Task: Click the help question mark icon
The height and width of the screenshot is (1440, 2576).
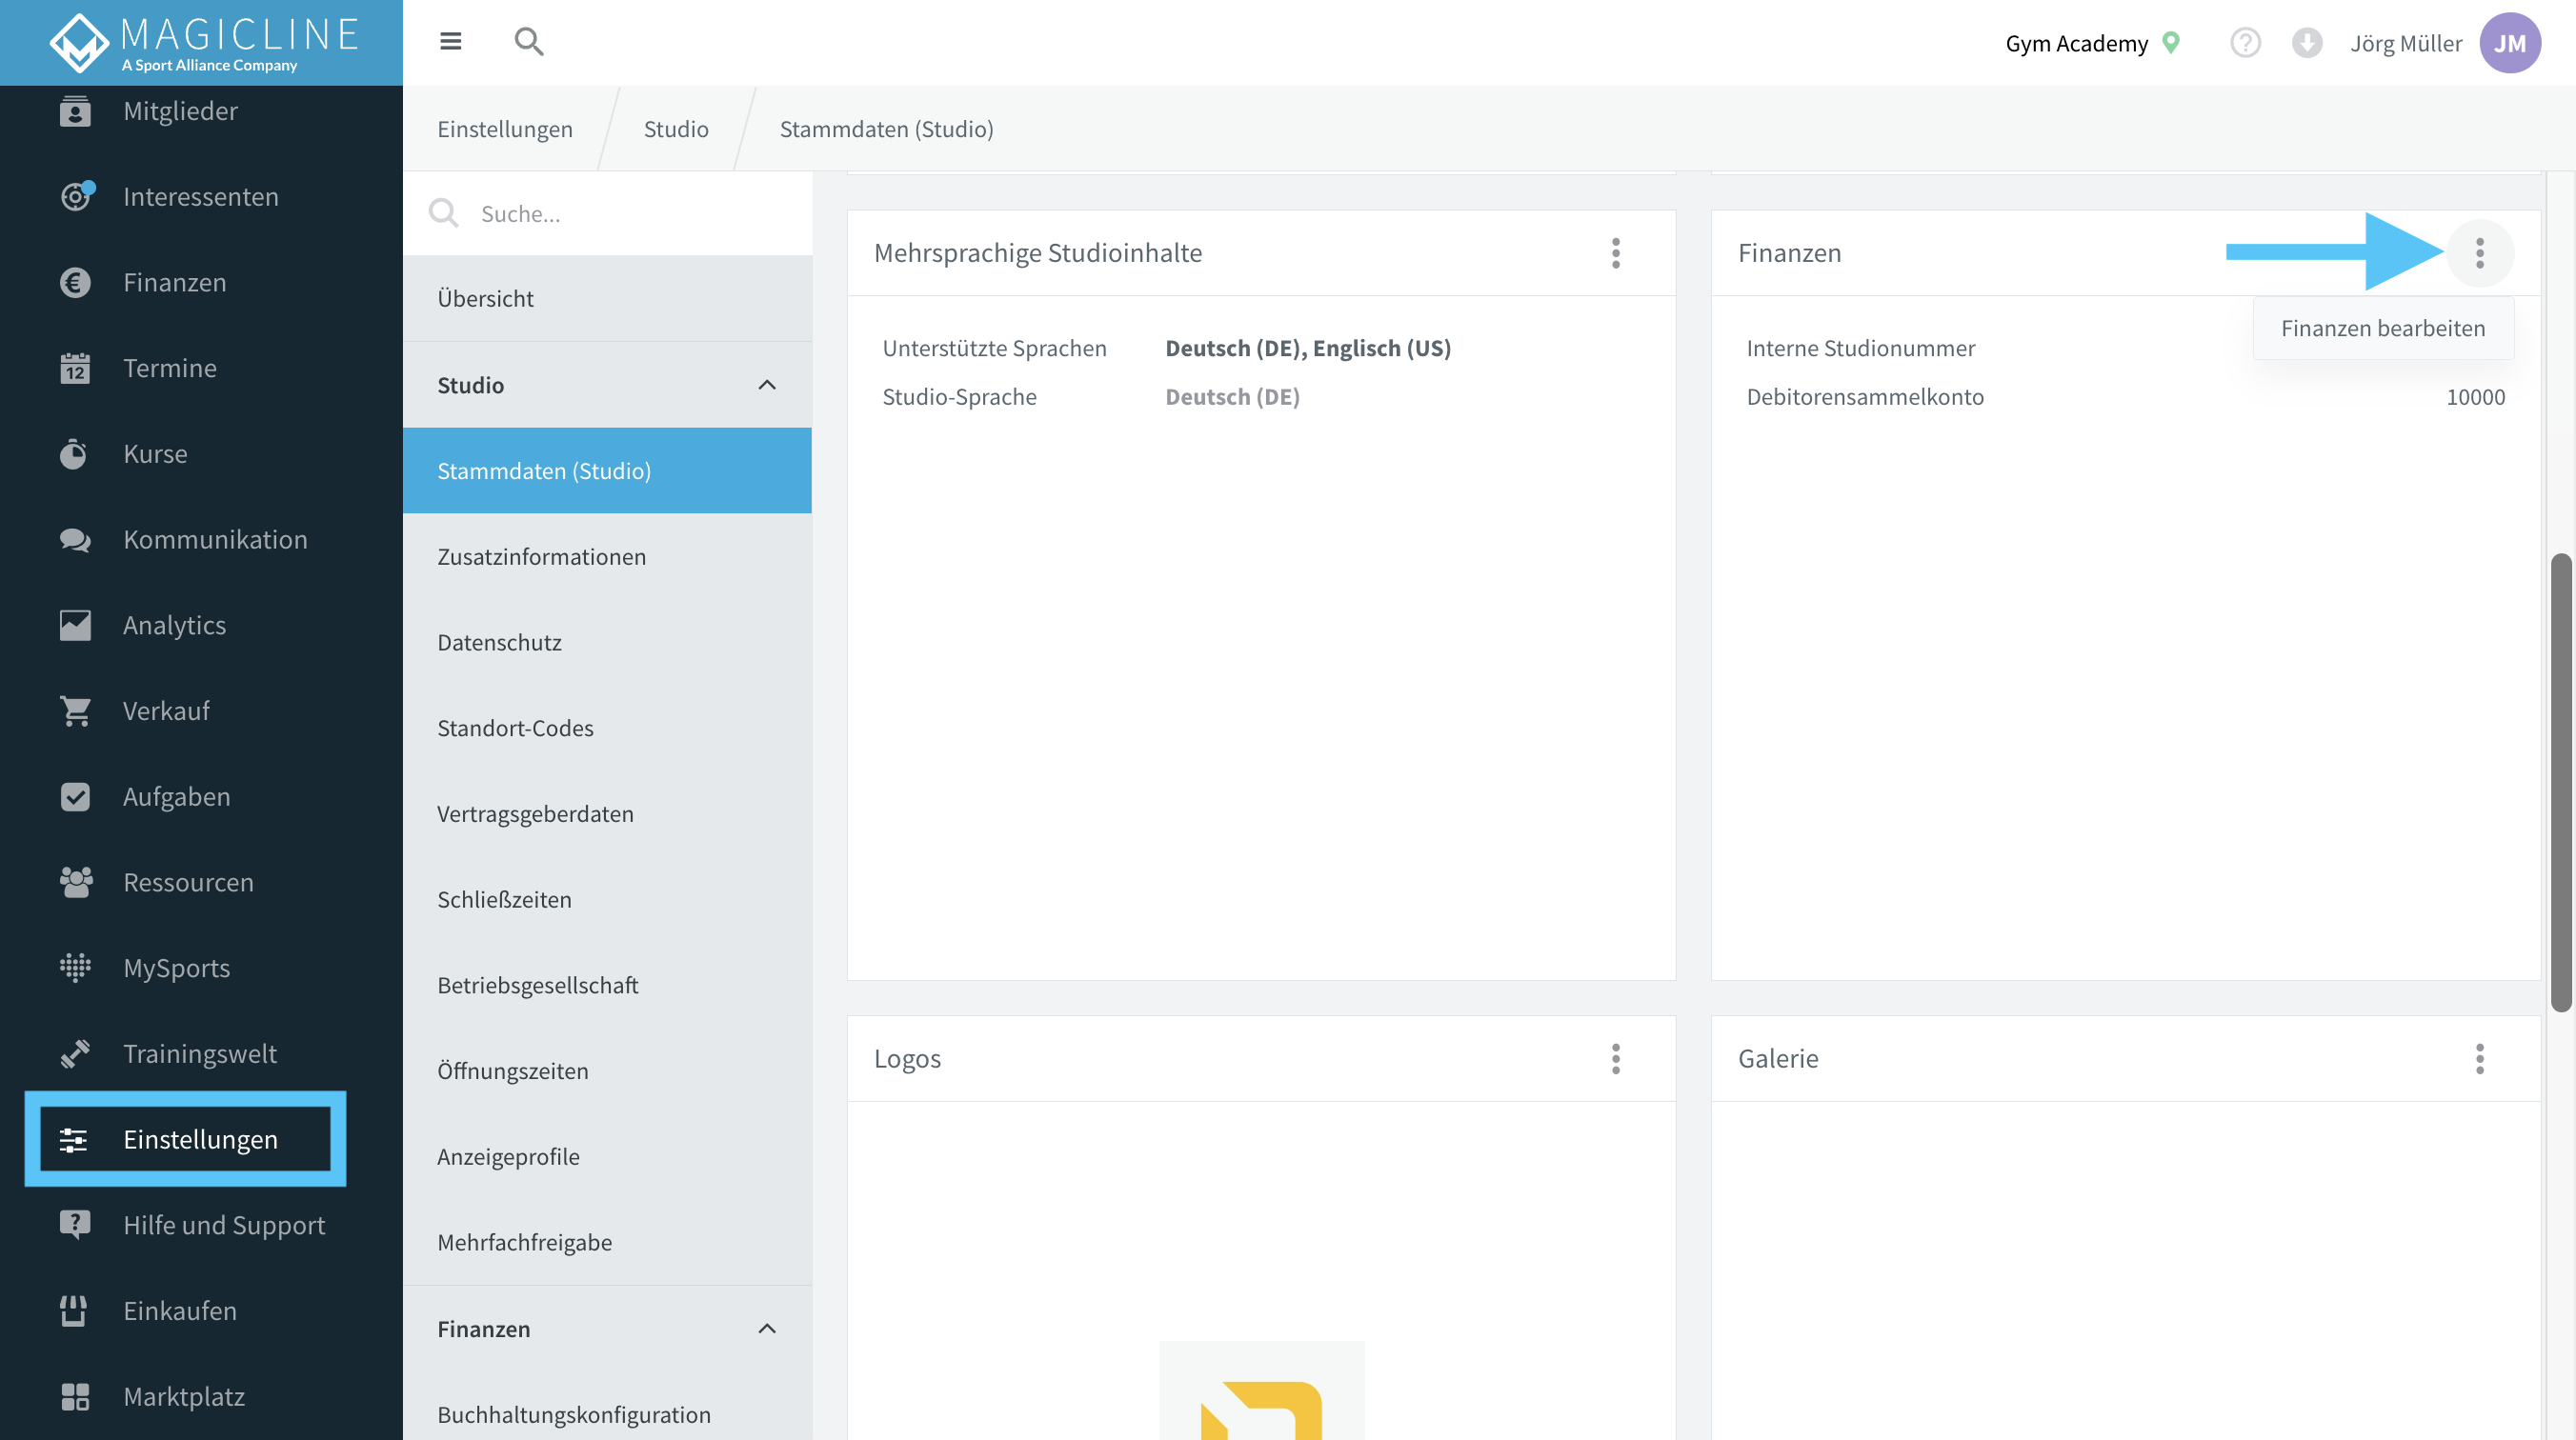Action: 2245,43
